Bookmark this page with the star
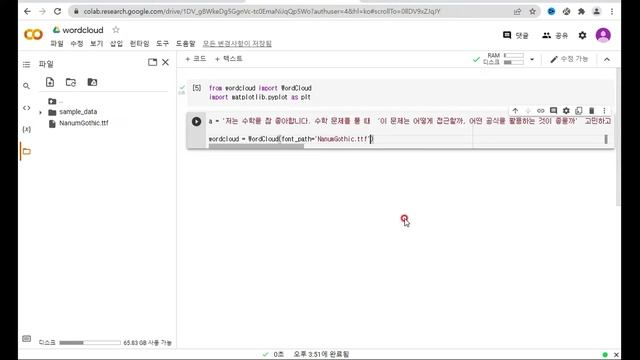This screenshot has height=360, width=640. click(533, 11)
